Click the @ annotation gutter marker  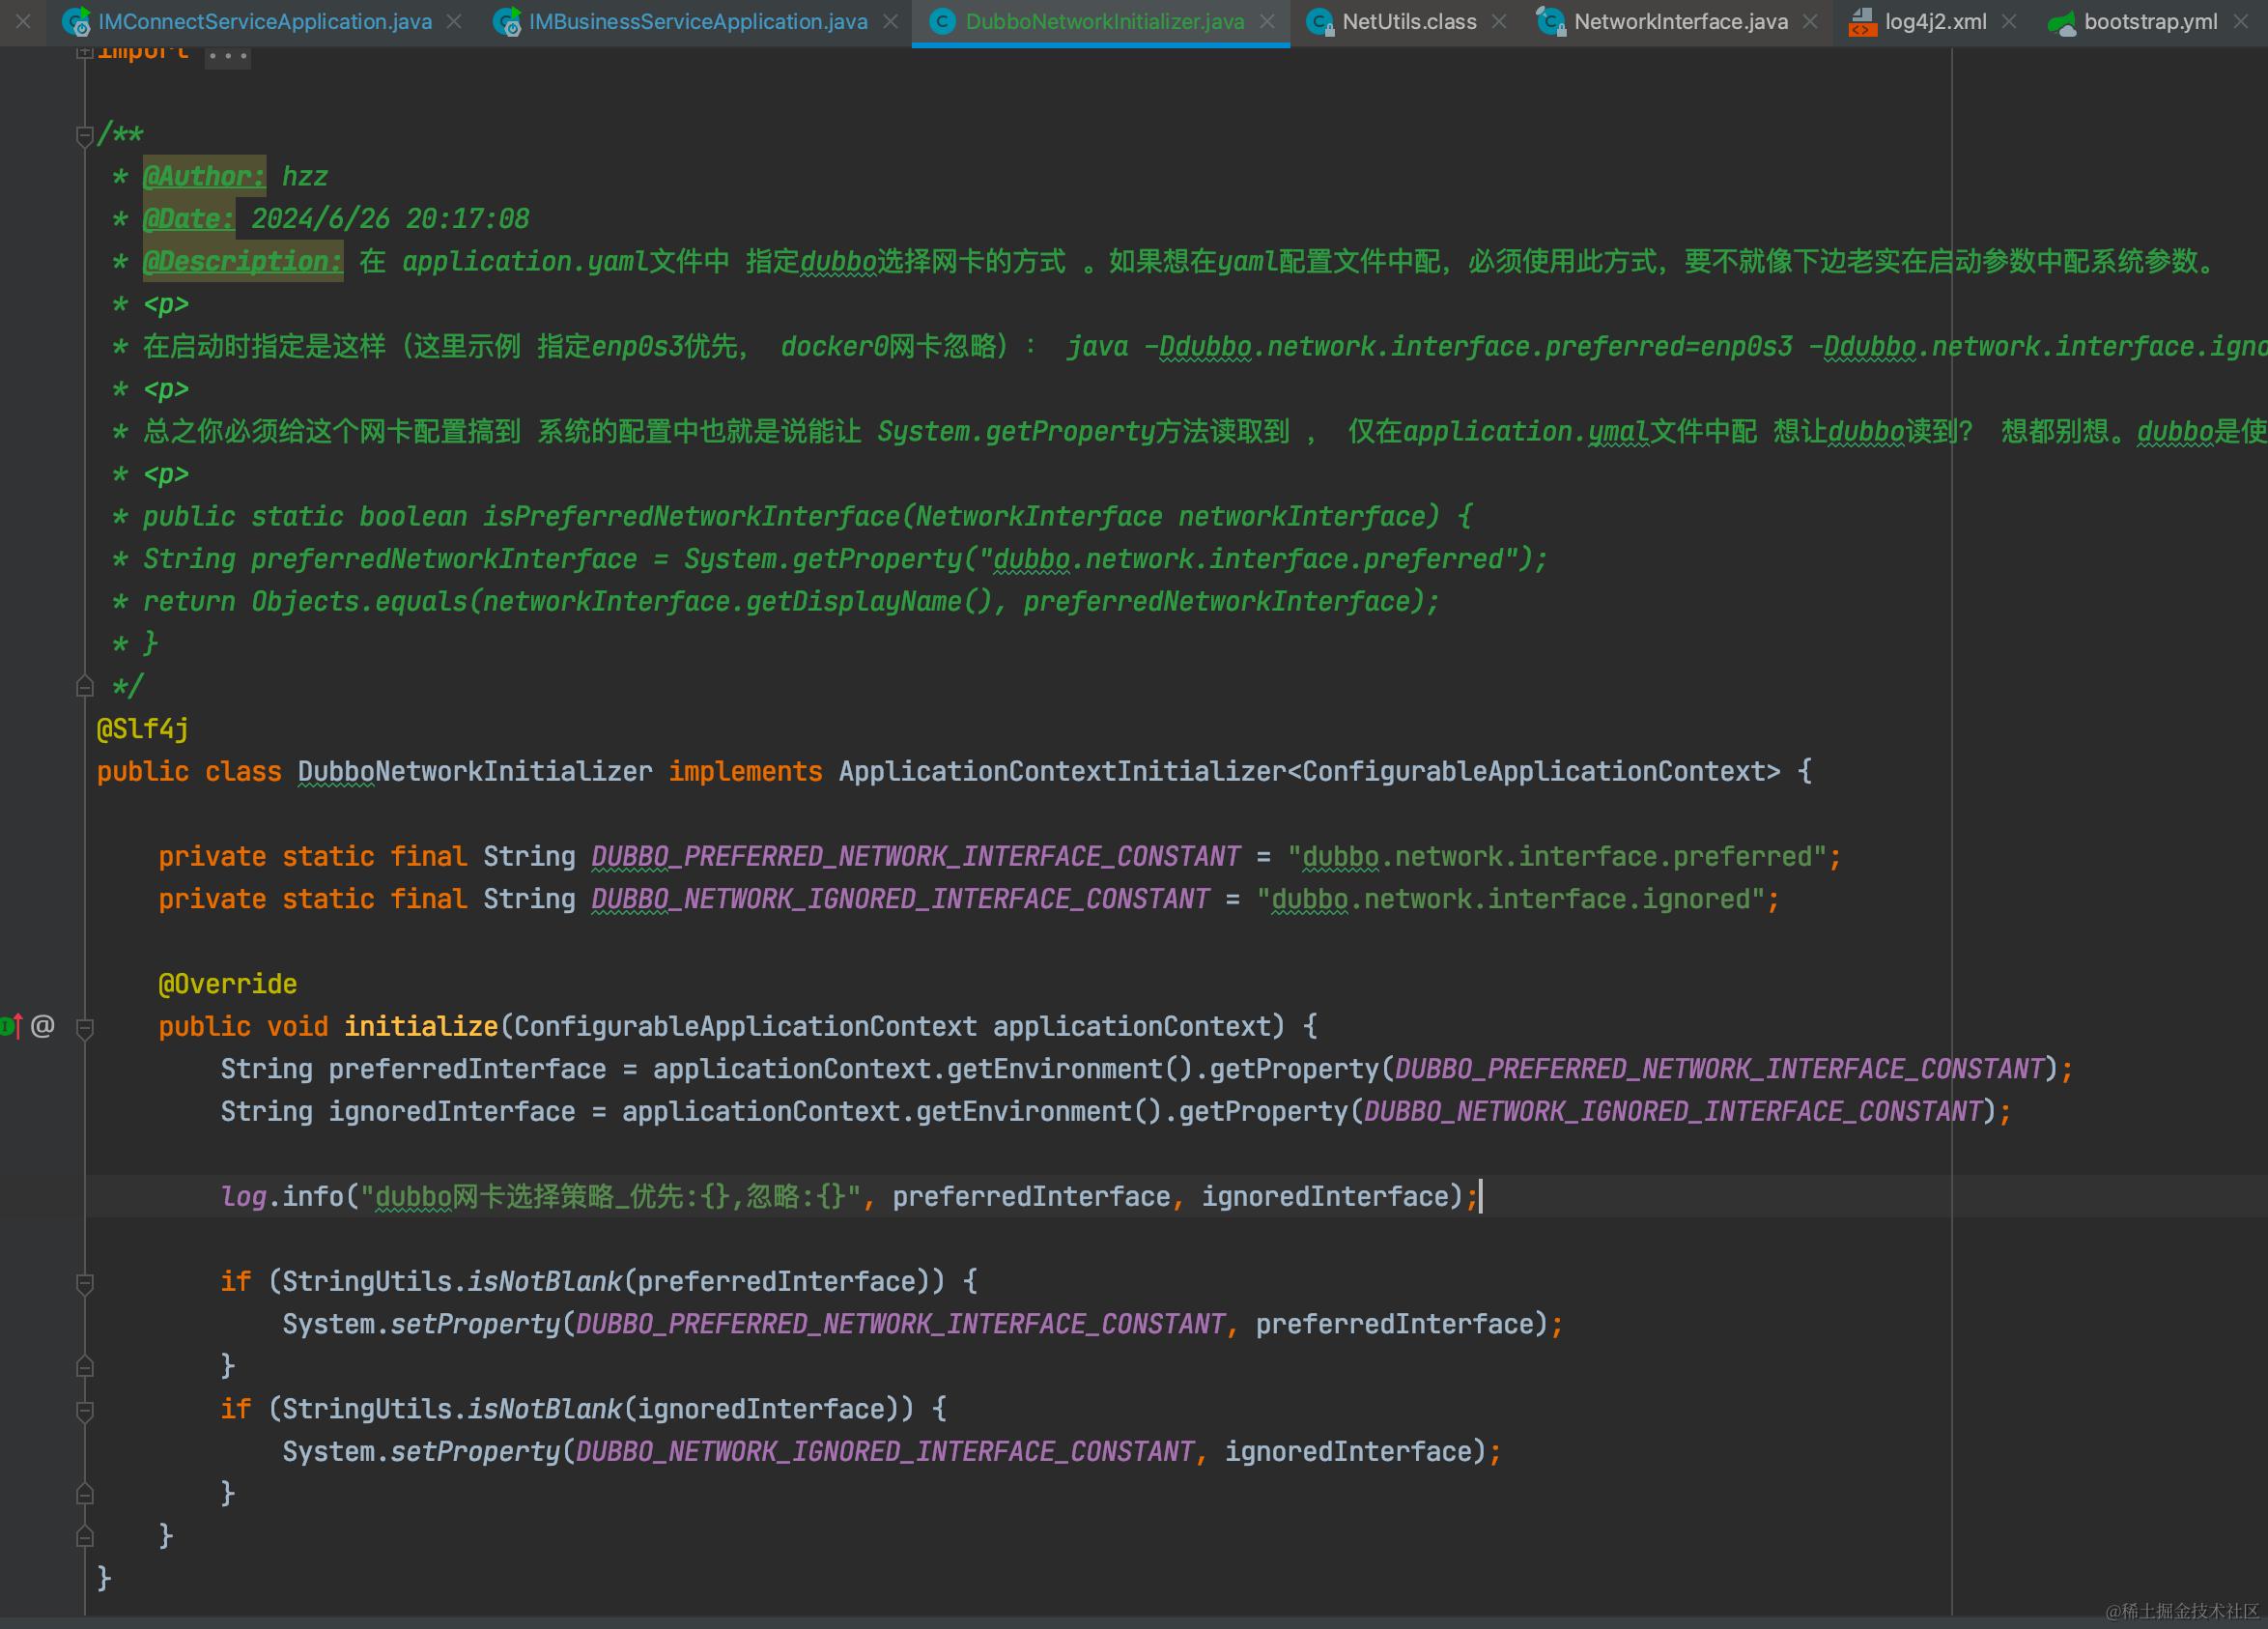coord(42,1026)
